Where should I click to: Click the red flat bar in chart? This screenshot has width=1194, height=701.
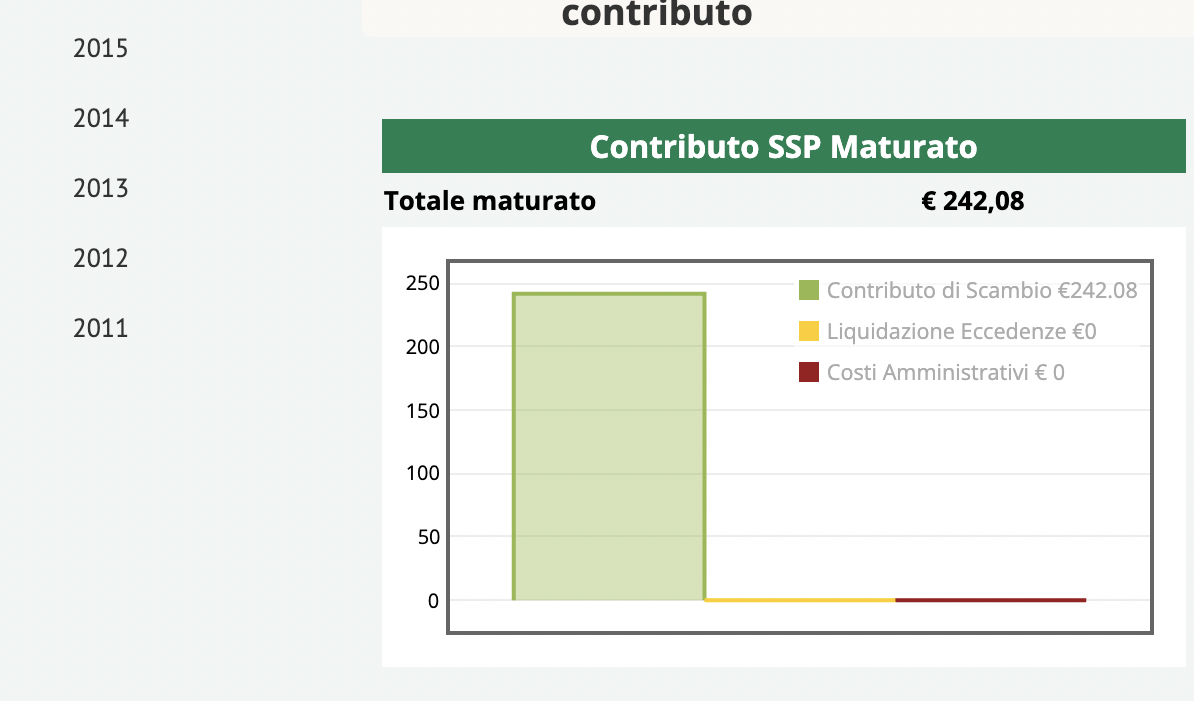tap(990, 600)
